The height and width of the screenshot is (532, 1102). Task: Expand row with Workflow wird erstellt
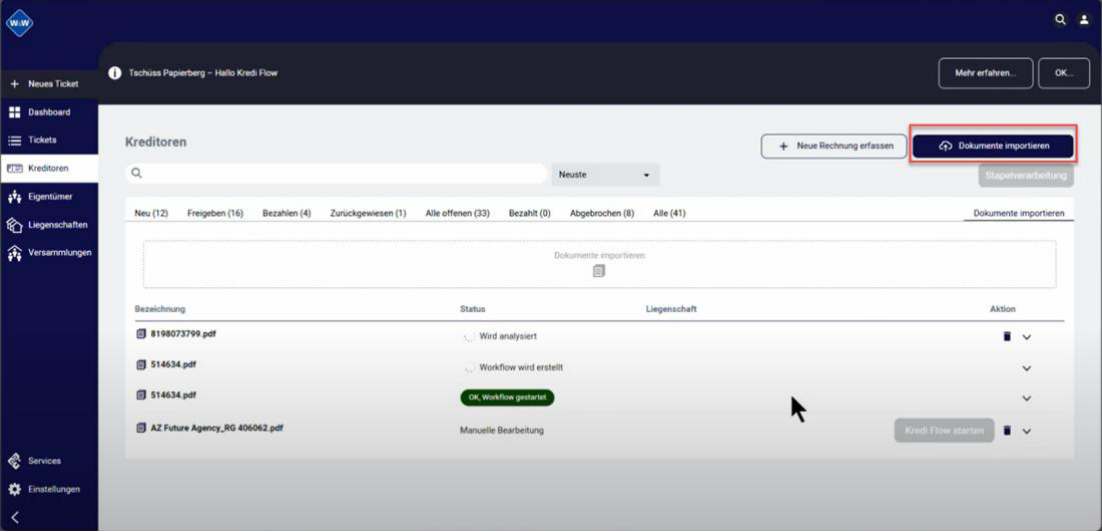point(1026,368)
